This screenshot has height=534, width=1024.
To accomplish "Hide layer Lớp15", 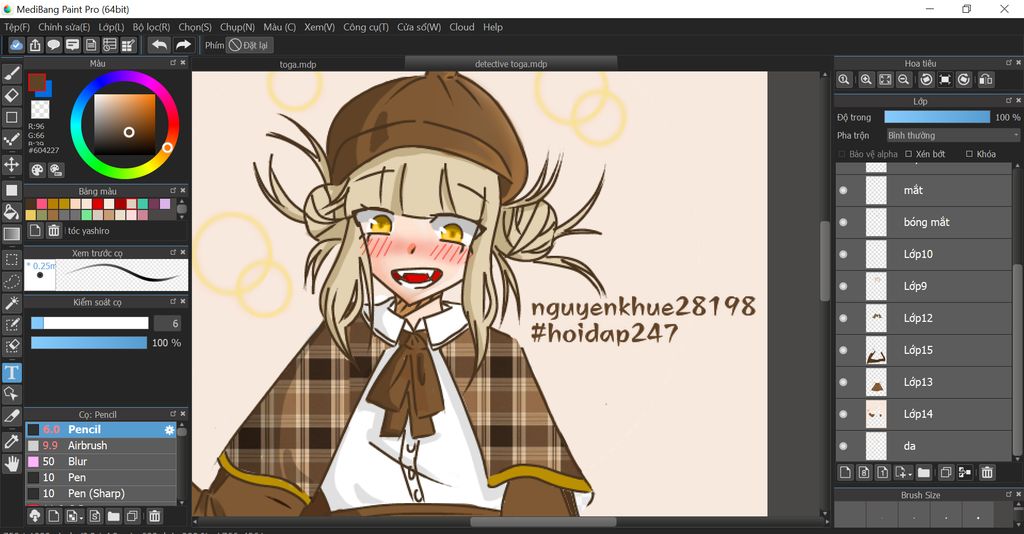I will [843, 350].
